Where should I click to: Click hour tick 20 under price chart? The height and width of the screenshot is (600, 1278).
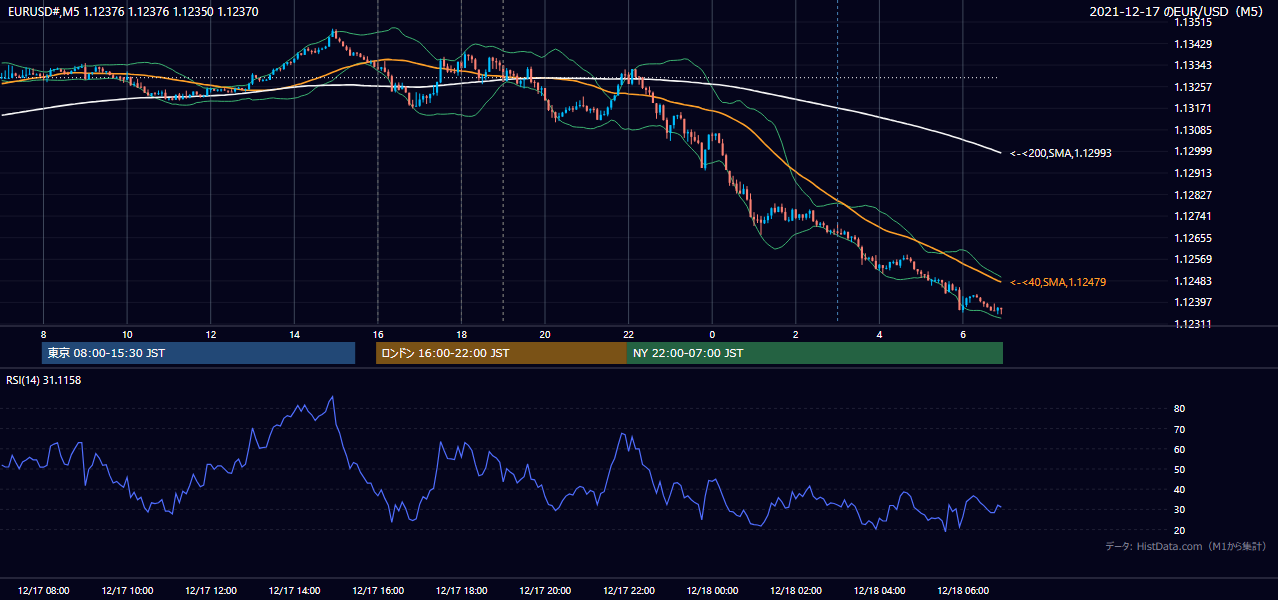coord(545,334)
